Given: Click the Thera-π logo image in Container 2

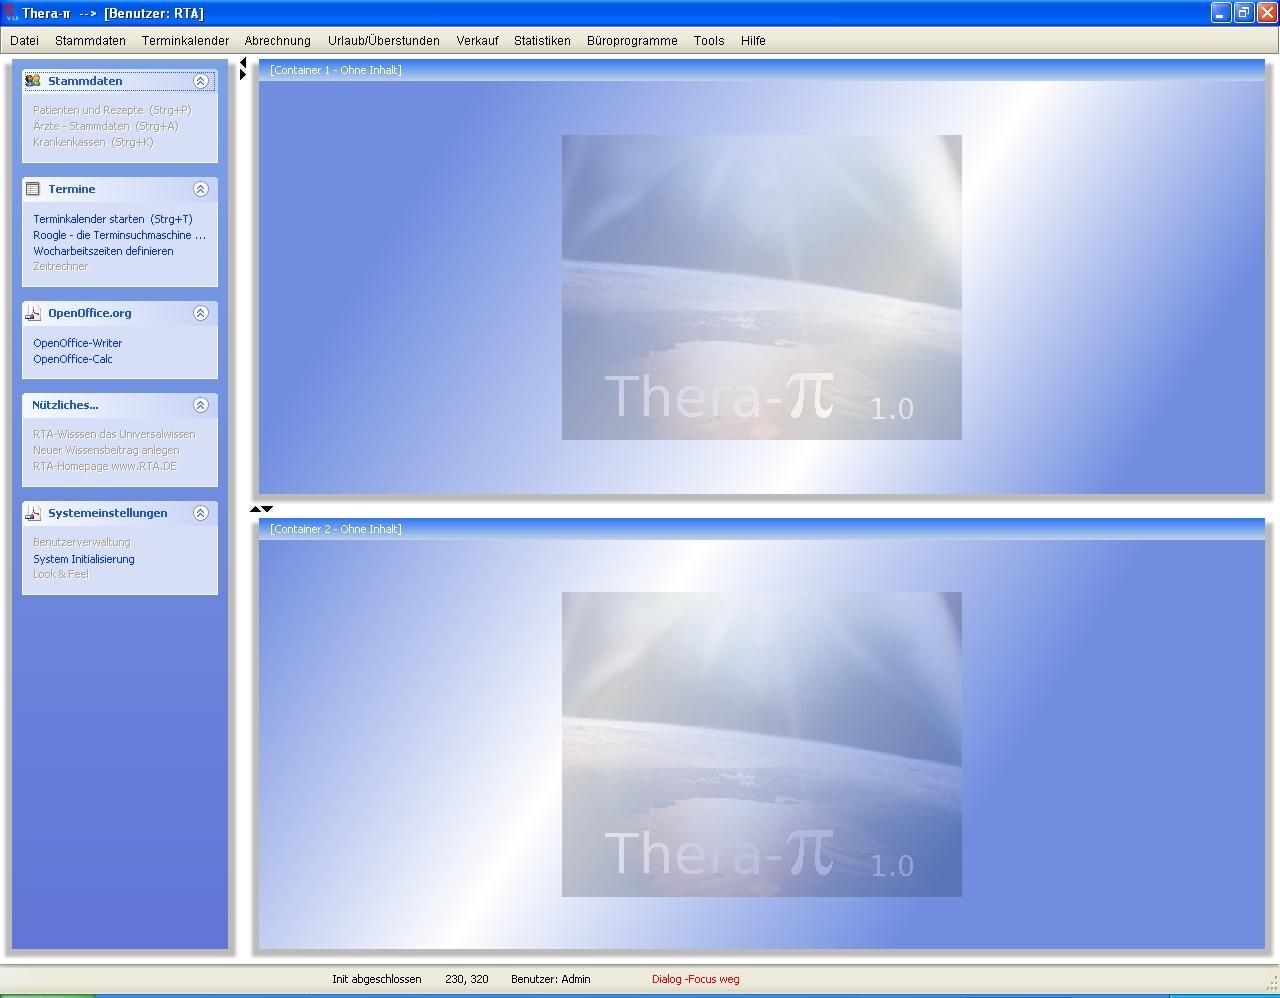Looking at the screenshot, I should tap(762, 744).
